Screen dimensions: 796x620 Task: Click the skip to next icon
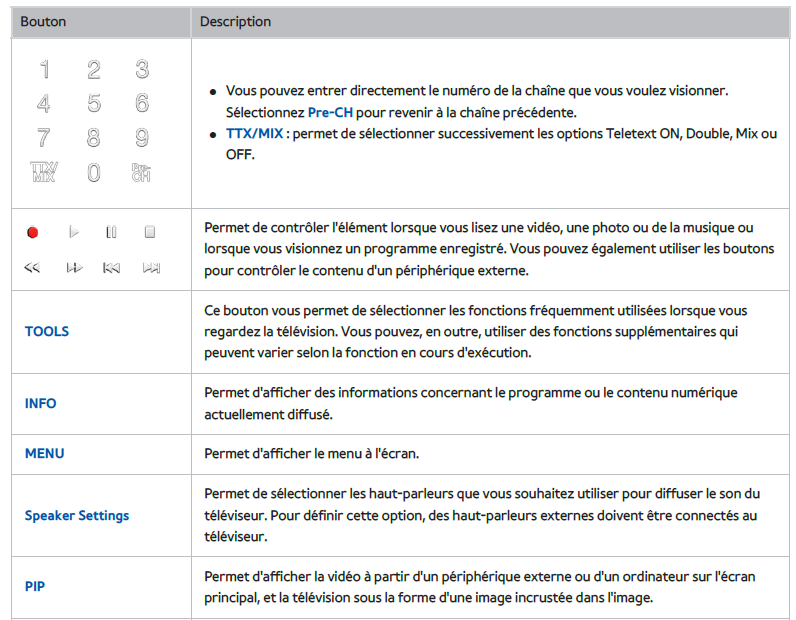(x=151, y=268)
